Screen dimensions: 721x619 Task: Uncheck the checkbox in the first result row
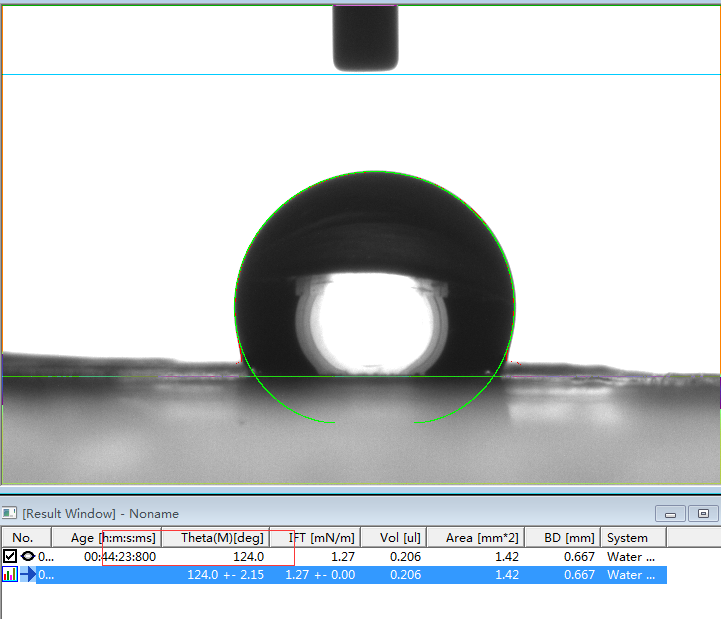[10, 556]
